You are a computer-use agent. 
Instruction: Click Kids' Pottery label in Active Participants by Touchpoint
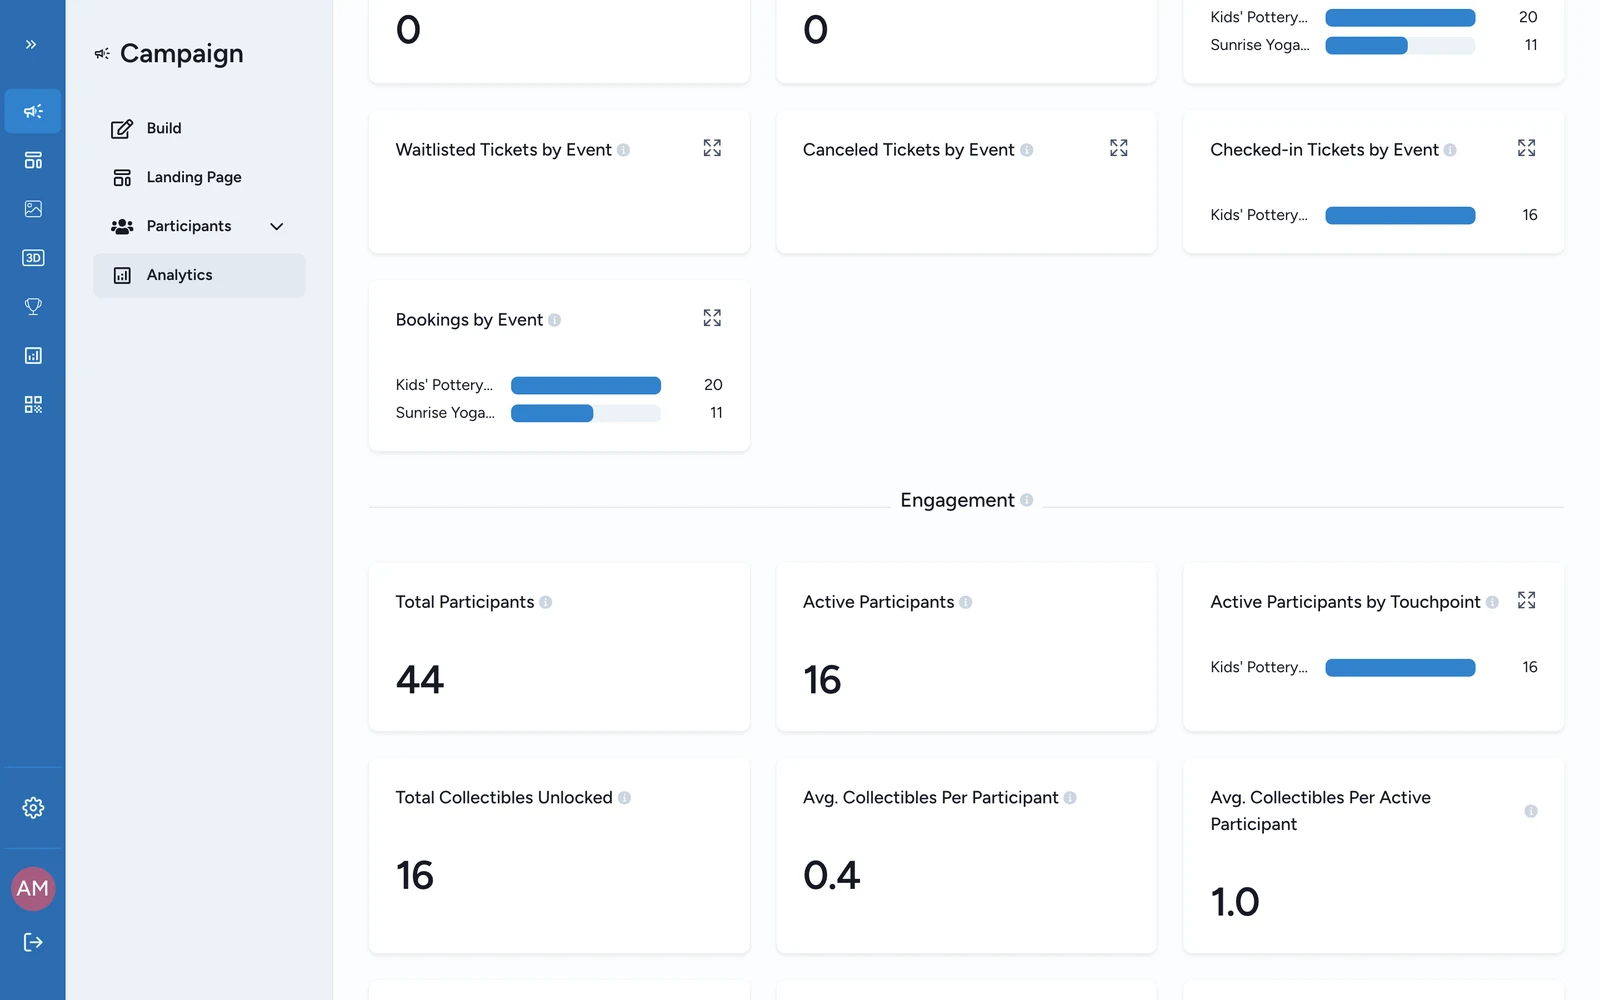point(1259,667)
